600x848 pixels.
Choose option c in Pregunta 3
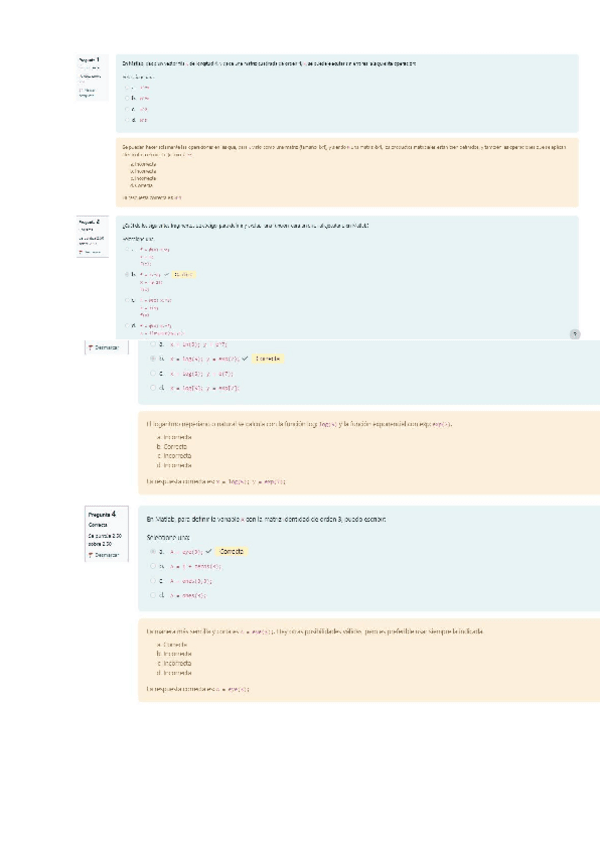(153, 372)
